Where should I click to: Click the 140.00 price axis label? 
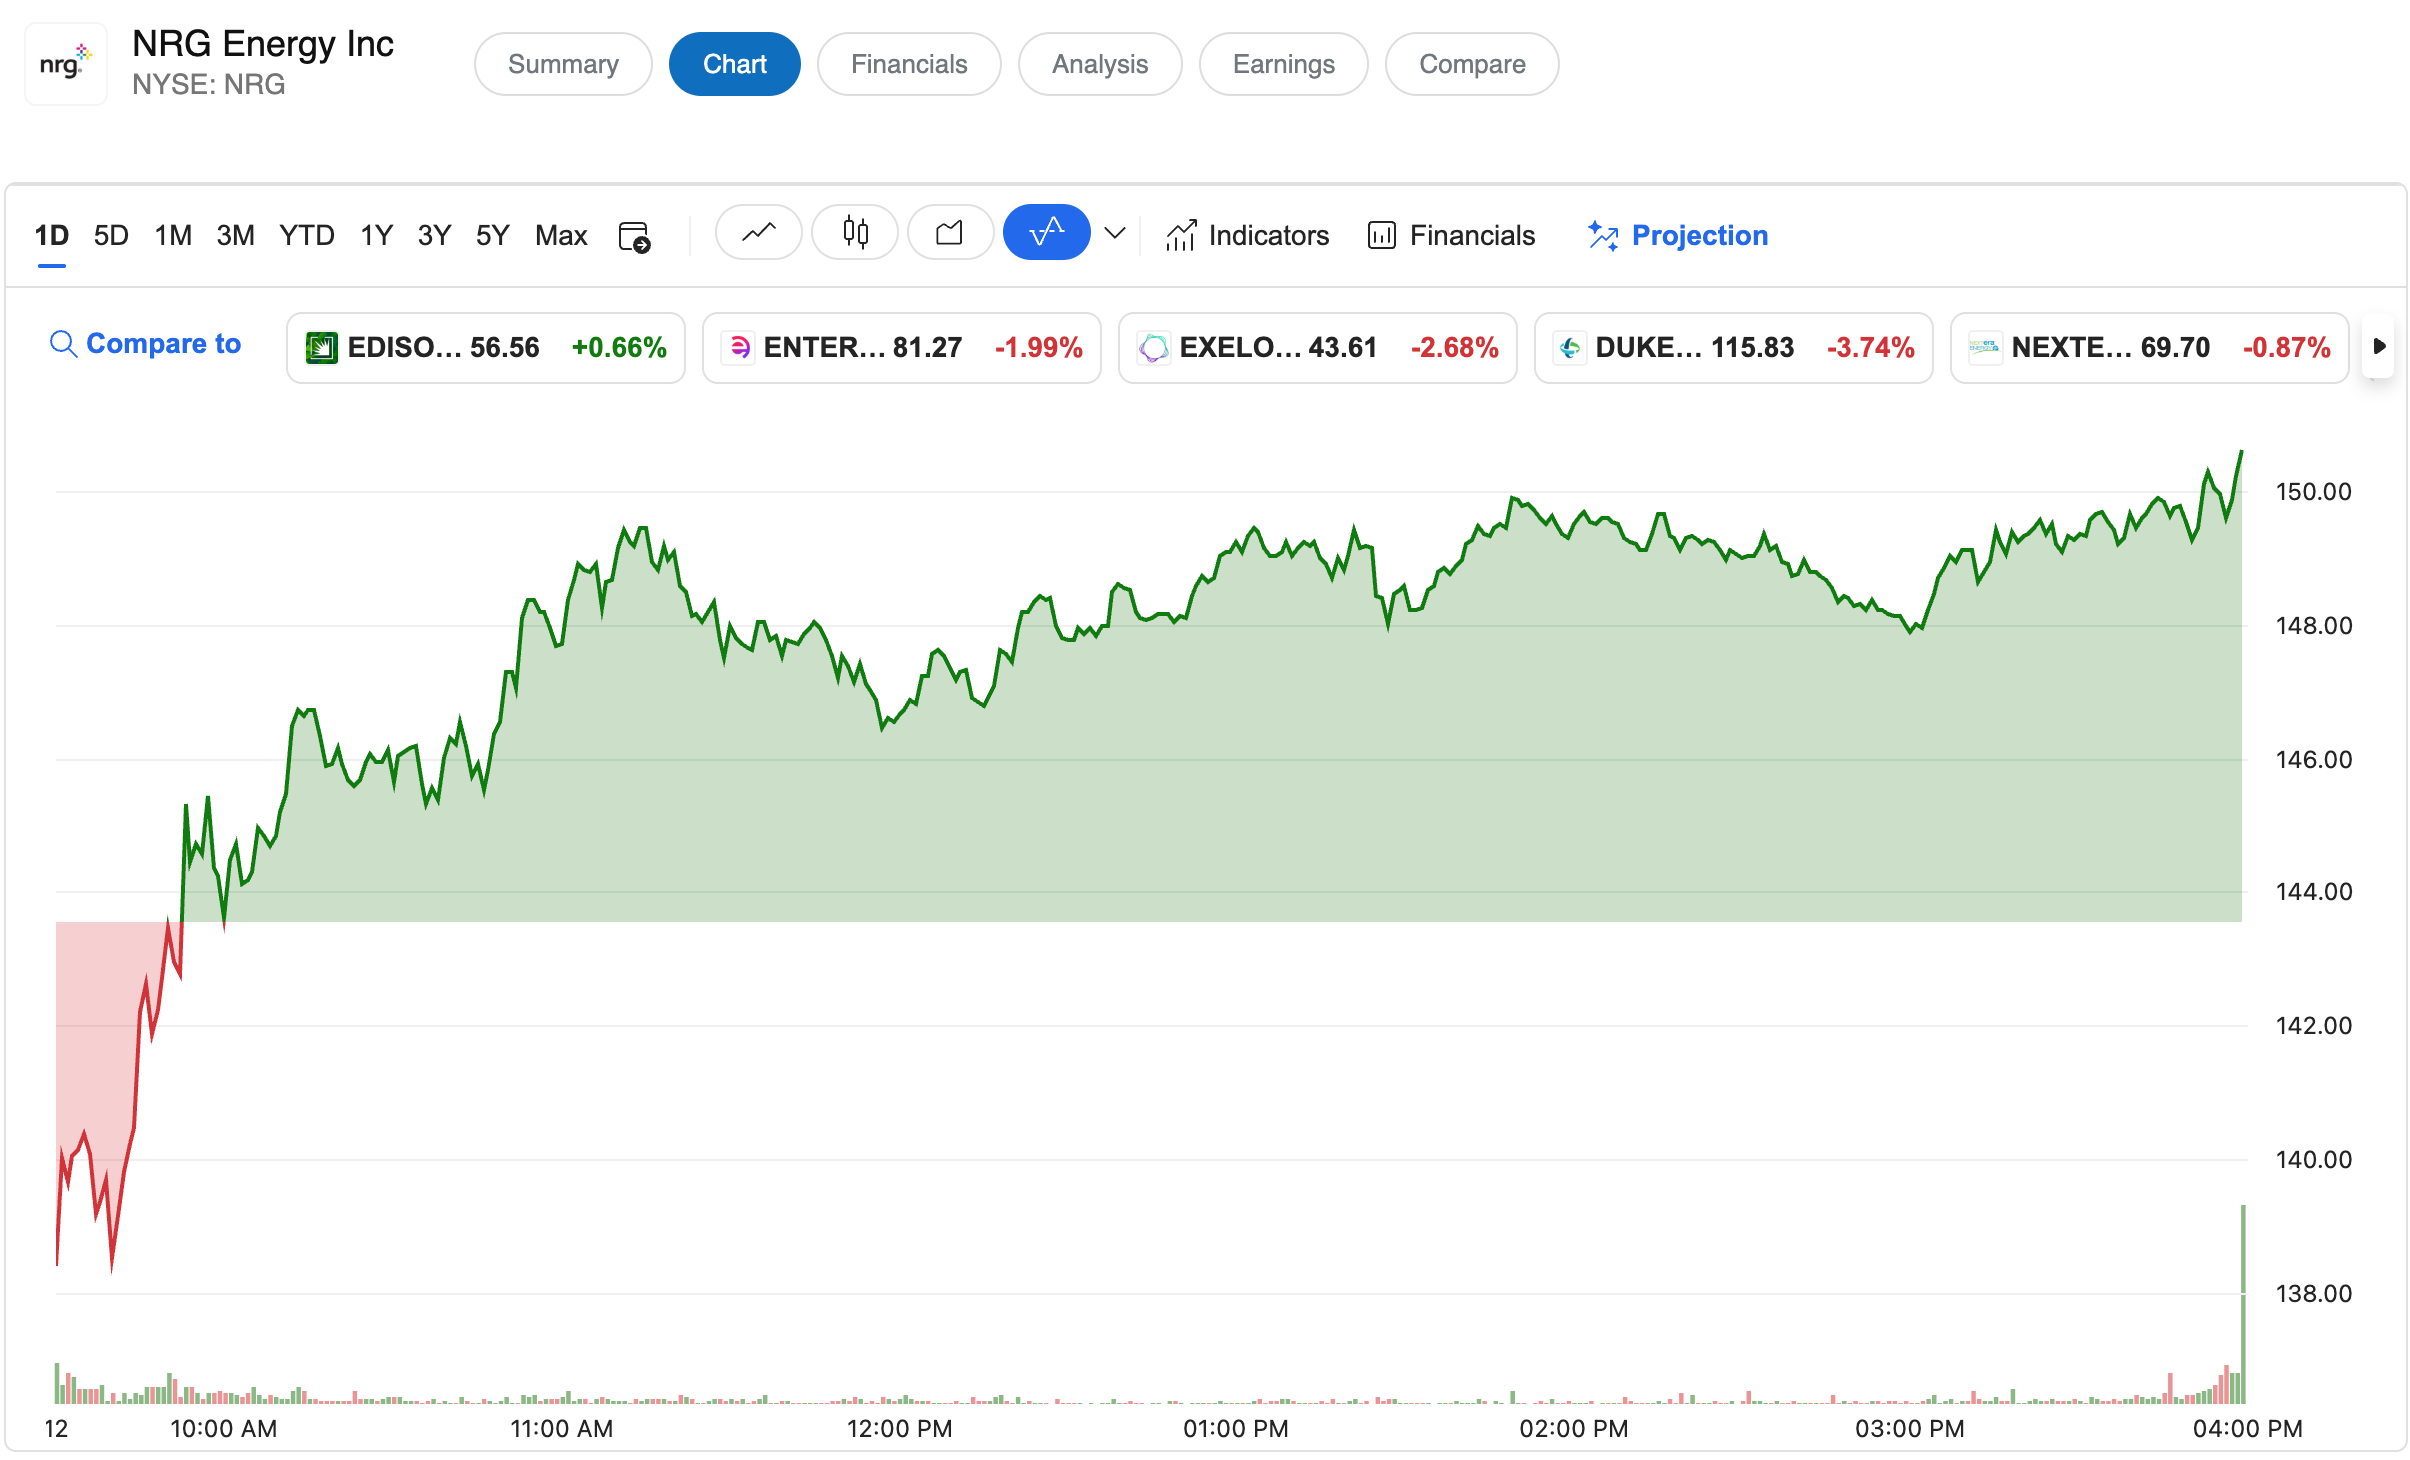(2313, 1160)
